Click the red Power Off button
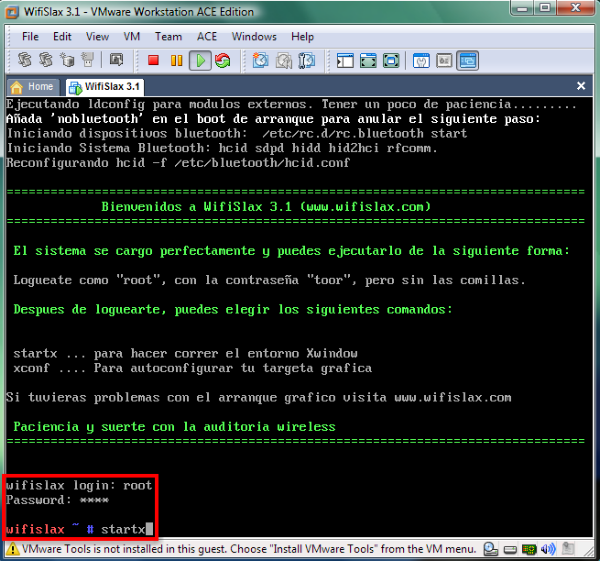Viewport: 600px width, 561px height. 153,61
